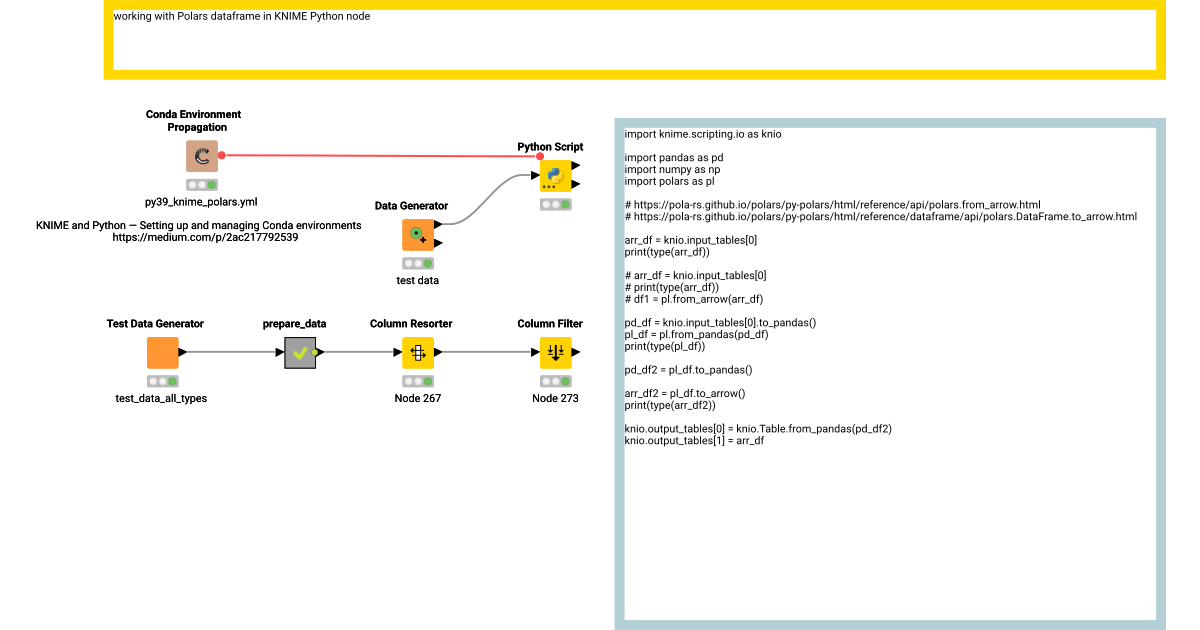Select the Column Filter node

pyautogui.click(x=555, y=352)
